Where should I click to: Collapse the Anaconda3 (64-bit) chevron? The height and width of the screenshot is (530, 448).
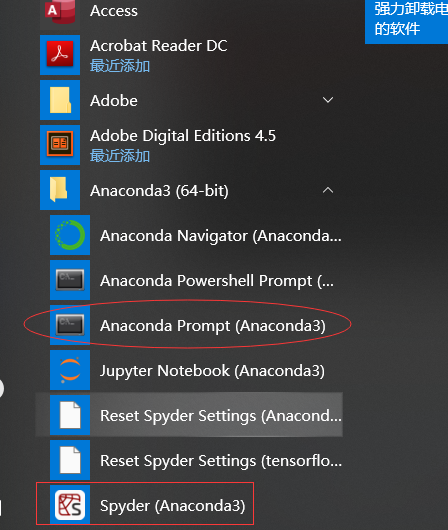click(328, 190)
